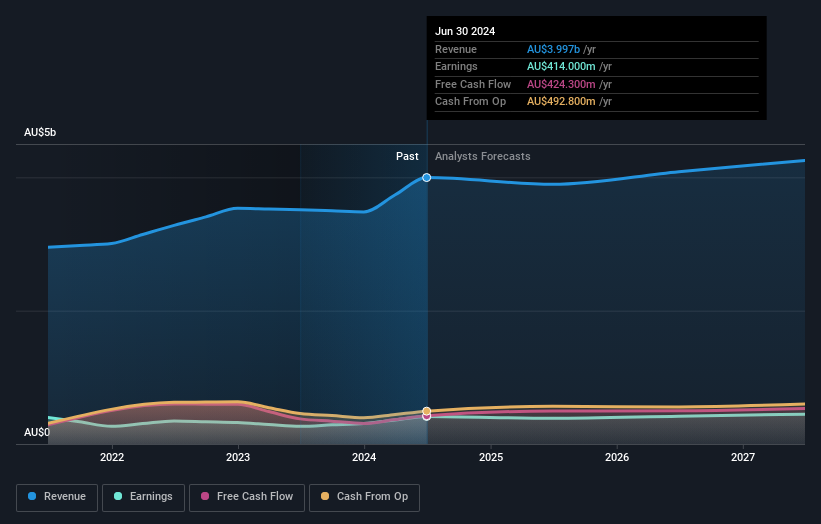Click the Past label
This screenshot has width=821, height=524.
click(407, 156)
